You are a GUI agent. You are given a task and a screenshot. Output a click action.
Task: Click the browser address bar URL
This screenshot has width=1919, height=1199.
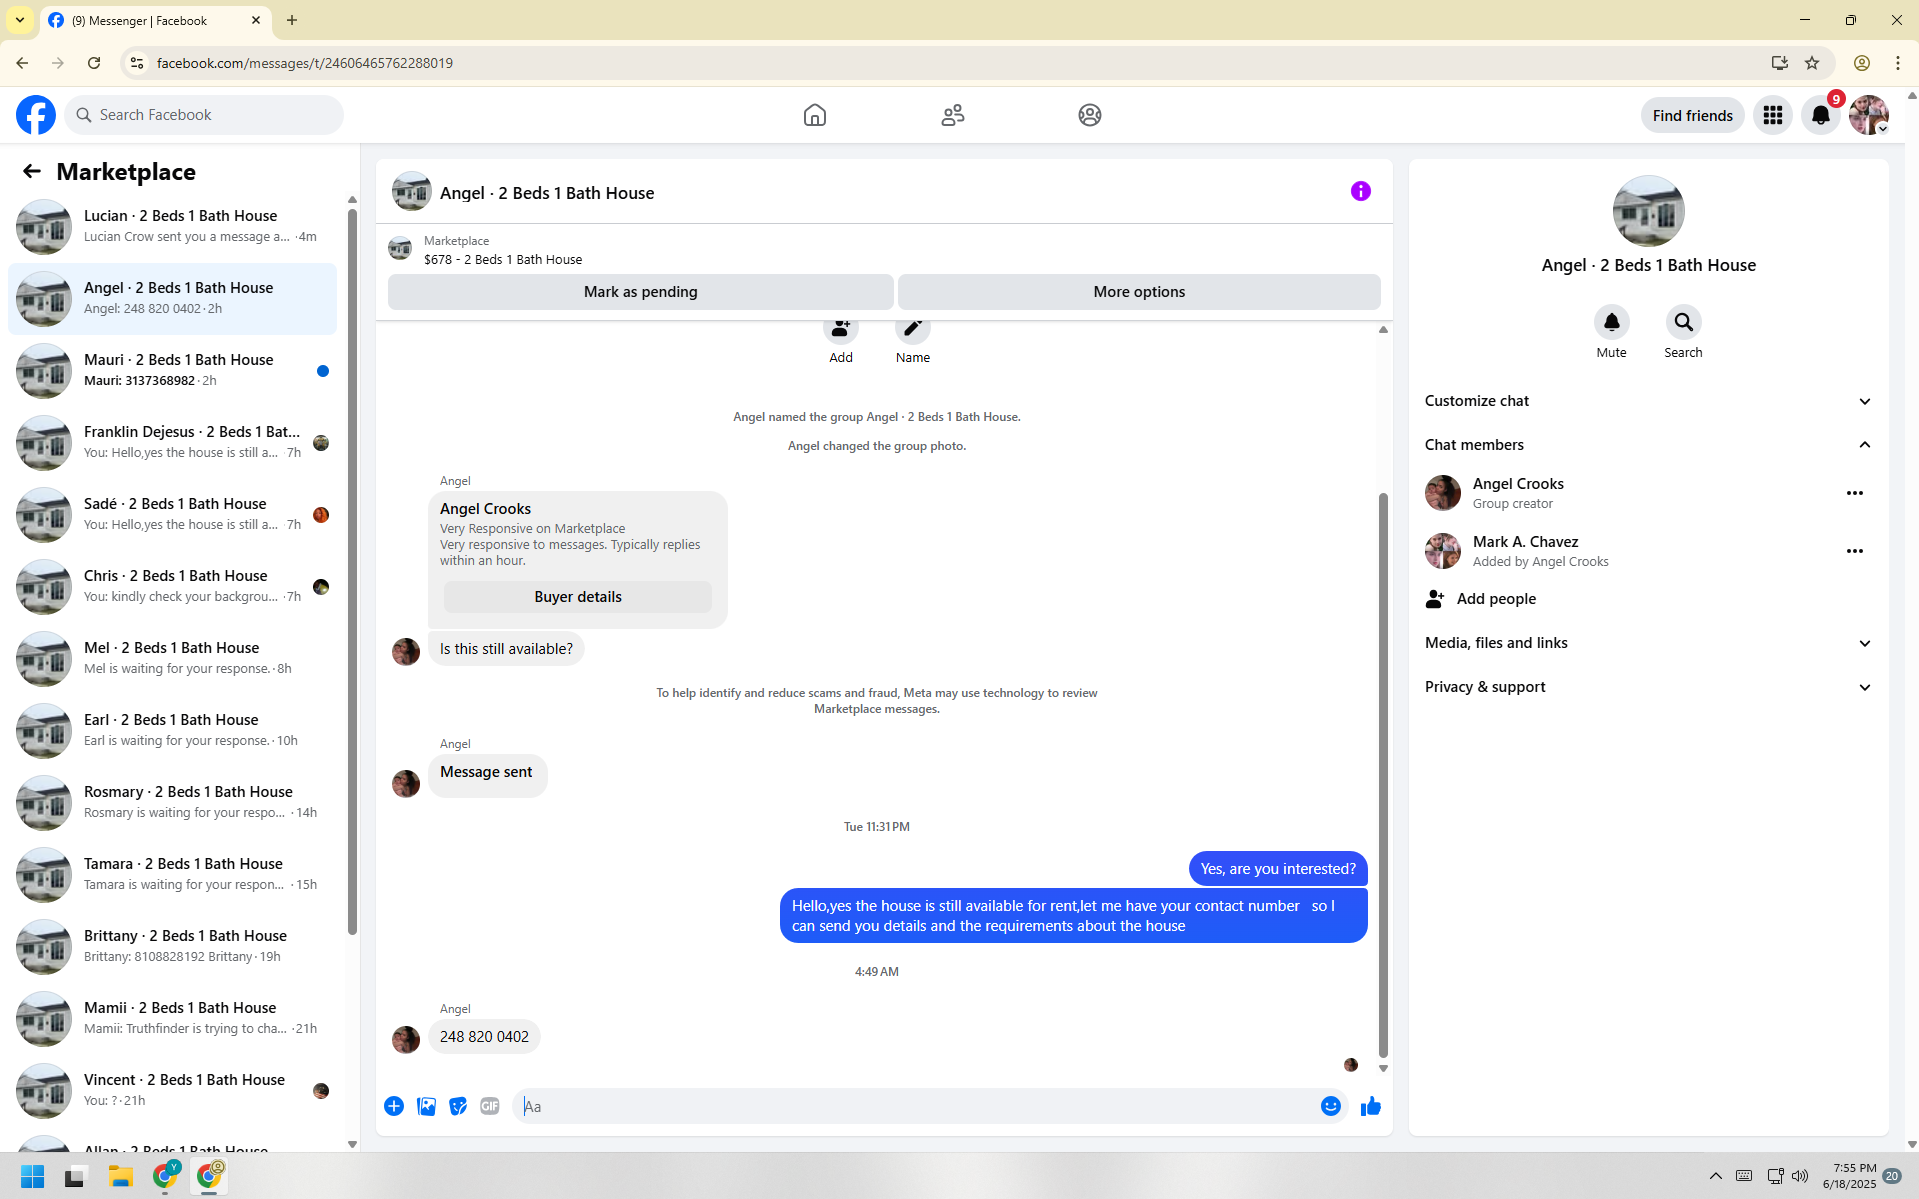[x=305, y=63]
